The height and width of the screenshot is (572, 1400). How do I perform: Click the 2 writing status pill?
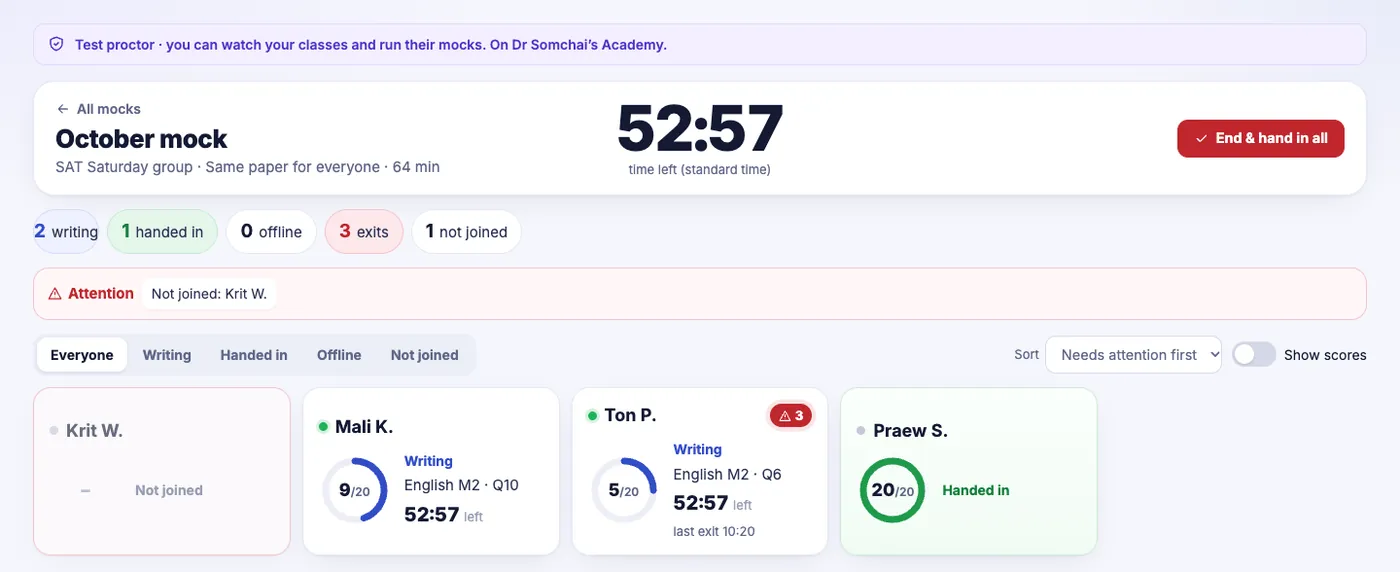pos(66,232)
